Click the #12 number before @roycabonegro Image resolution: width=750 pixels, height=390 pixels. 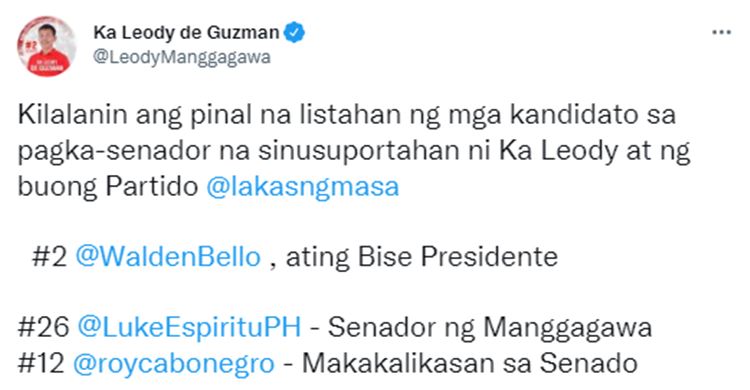pos(41,364)
